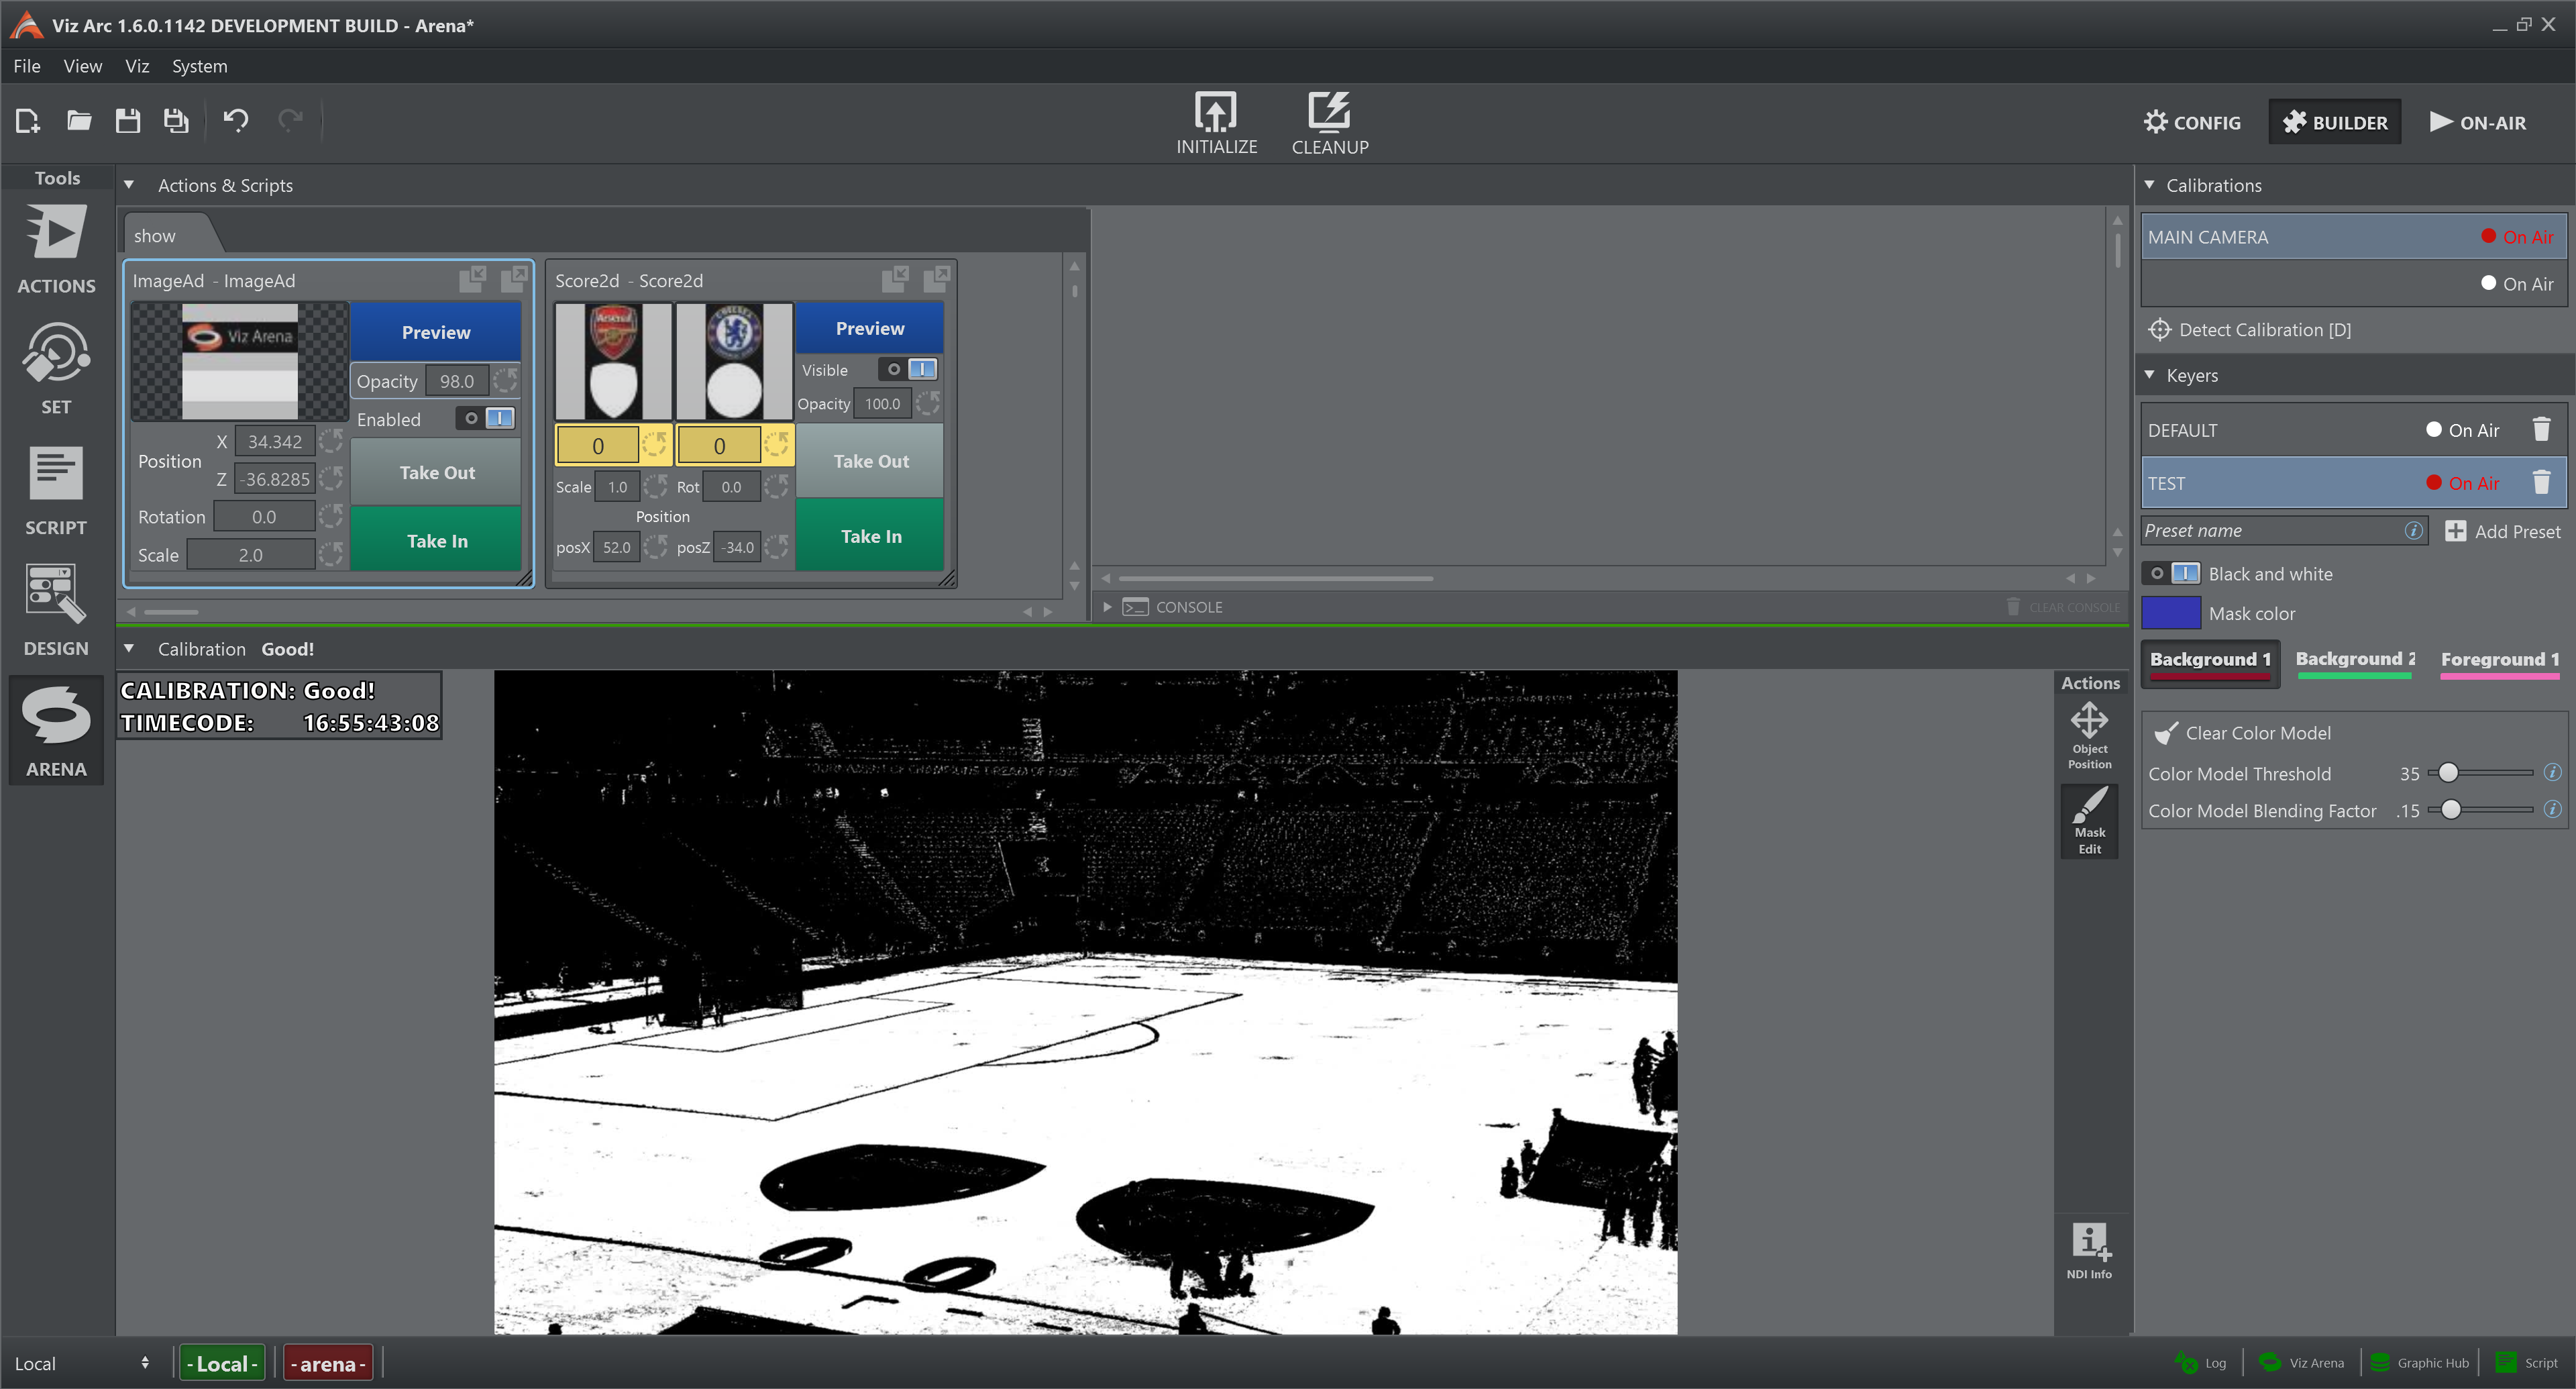Collapse the Keyers section
2576x1389 pixels.
point(2149,375)
